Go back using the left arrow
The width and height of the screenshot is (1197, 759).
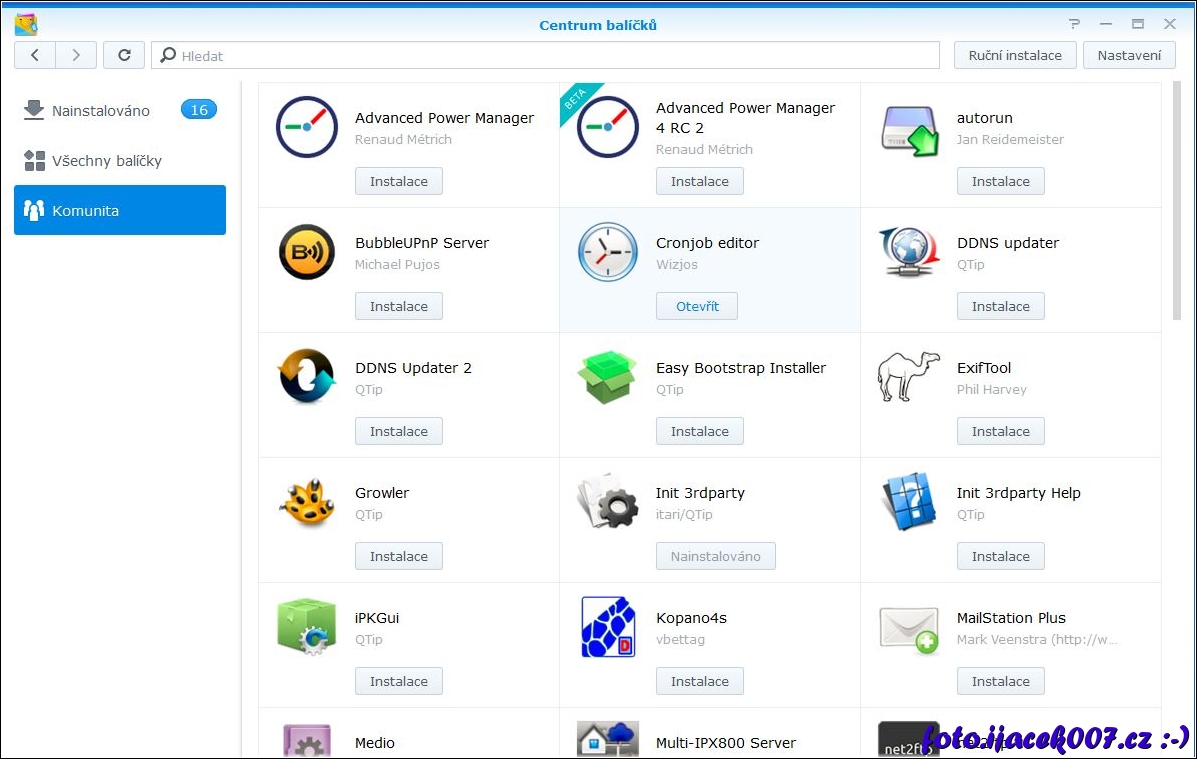tap(35, 55)
